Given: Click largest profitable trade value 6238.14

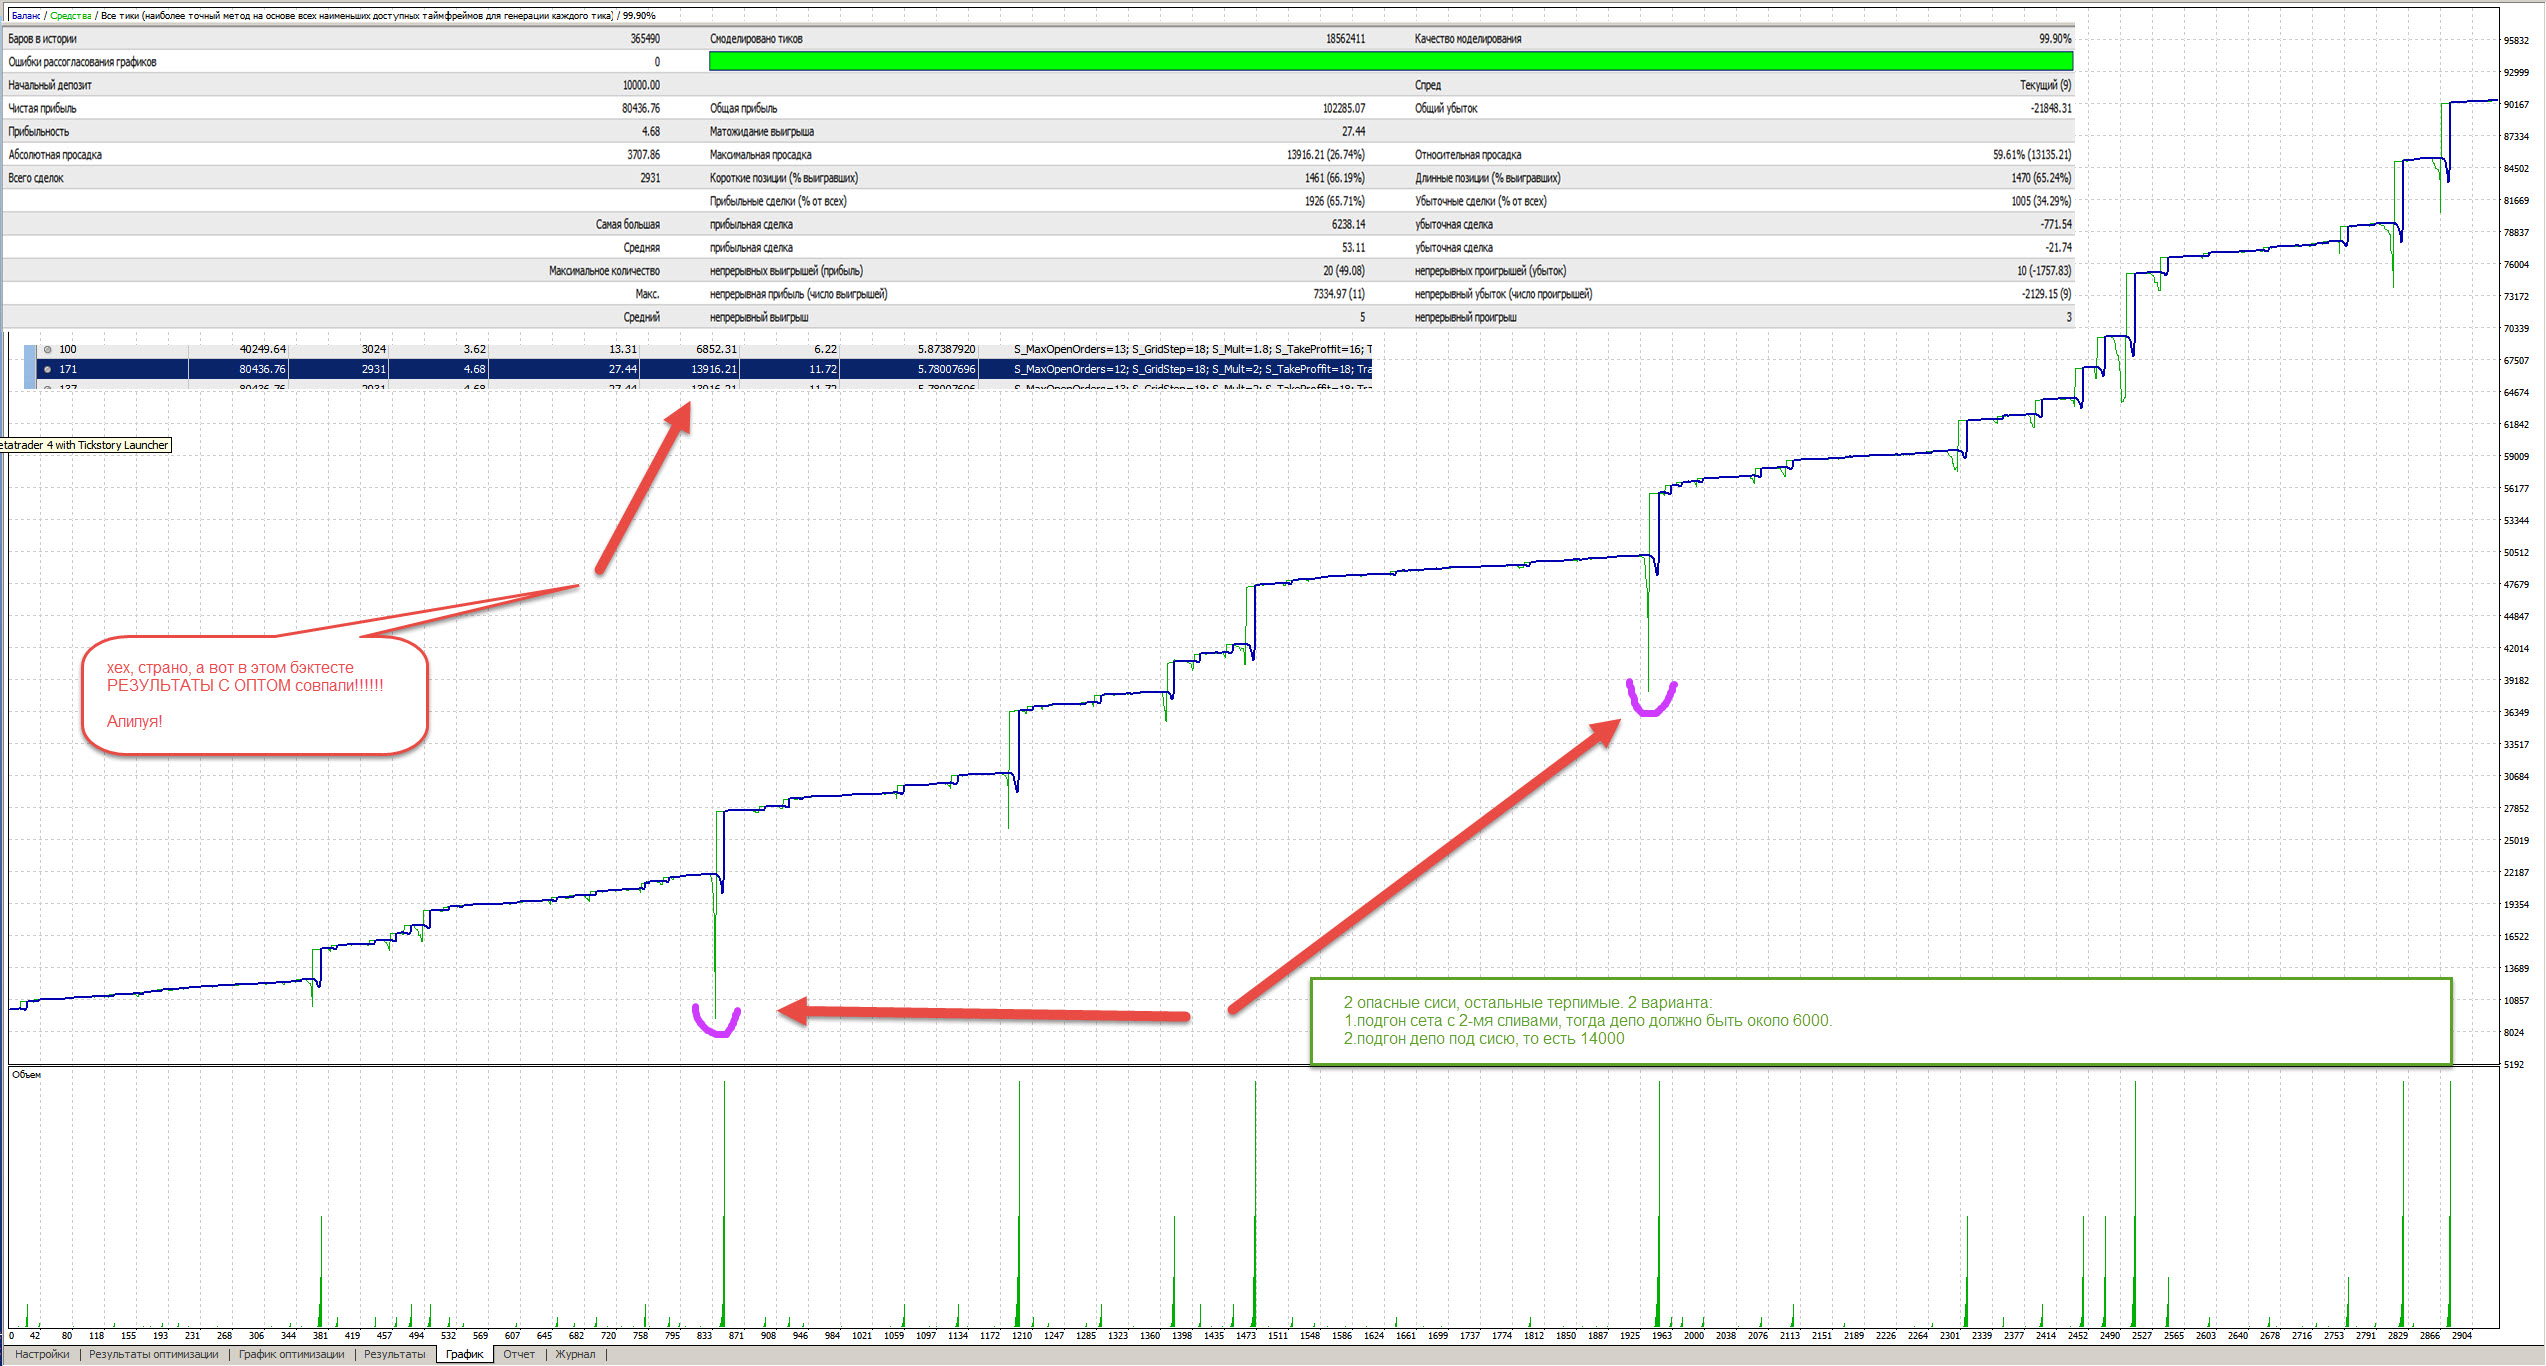Looking at the screenshot, I should click(x=1348, y=224).
